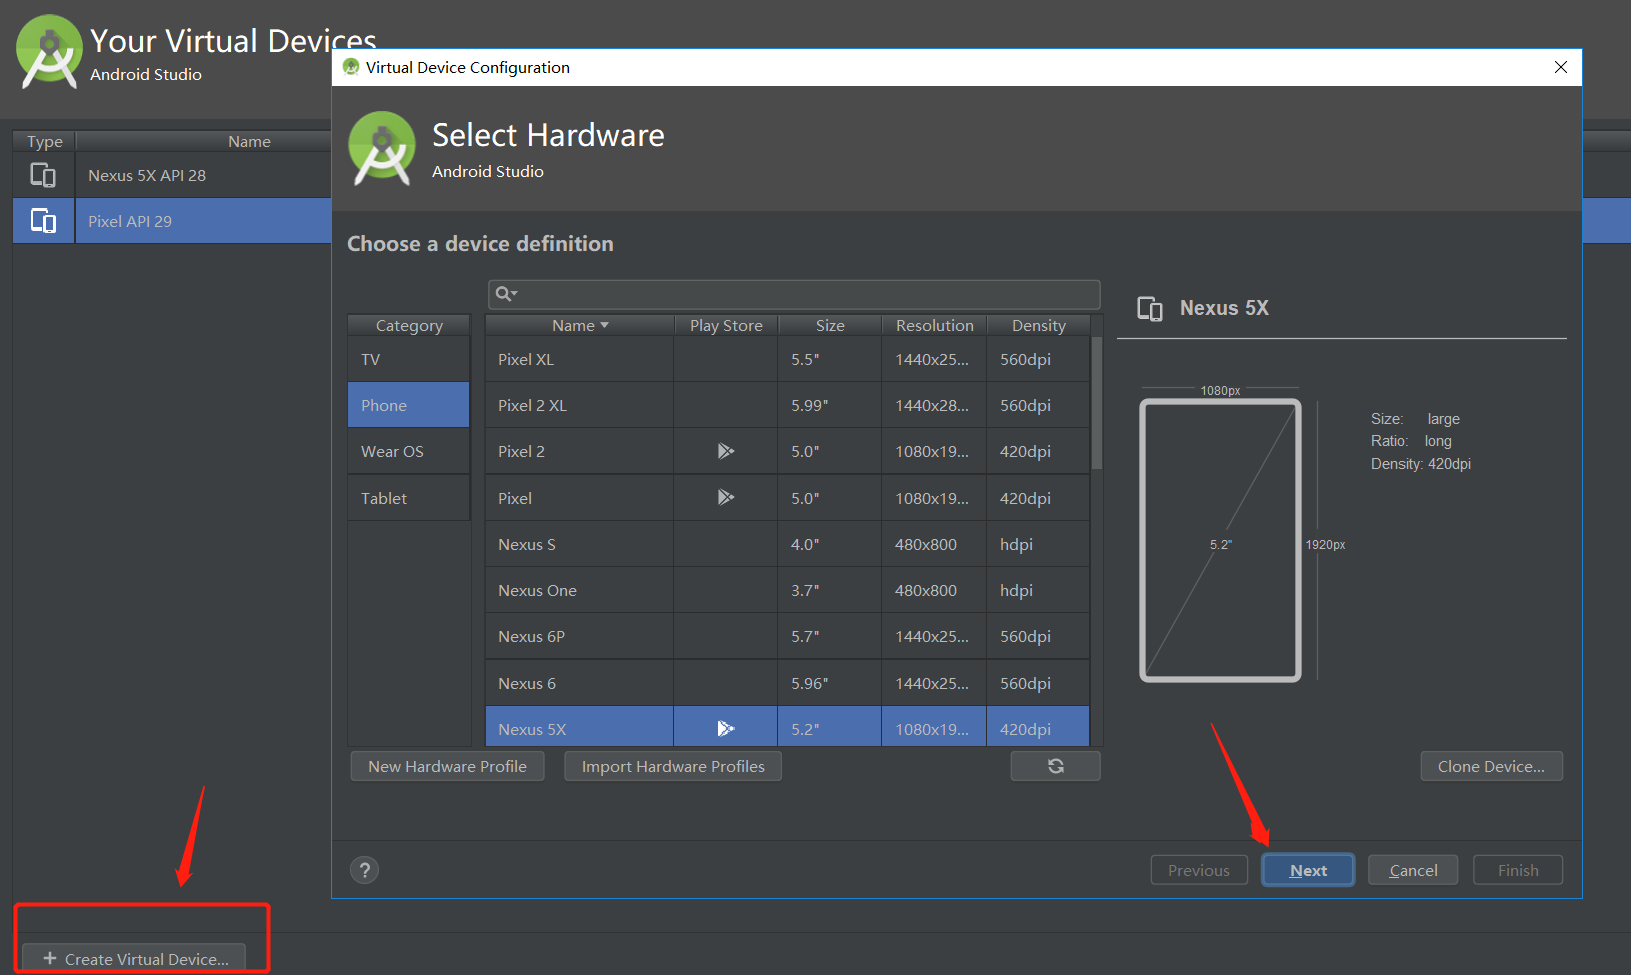The width and height of the screenshot is (1631, 975).
Task: Select the Pixel 2 XL device row
Action: (787, 405)
